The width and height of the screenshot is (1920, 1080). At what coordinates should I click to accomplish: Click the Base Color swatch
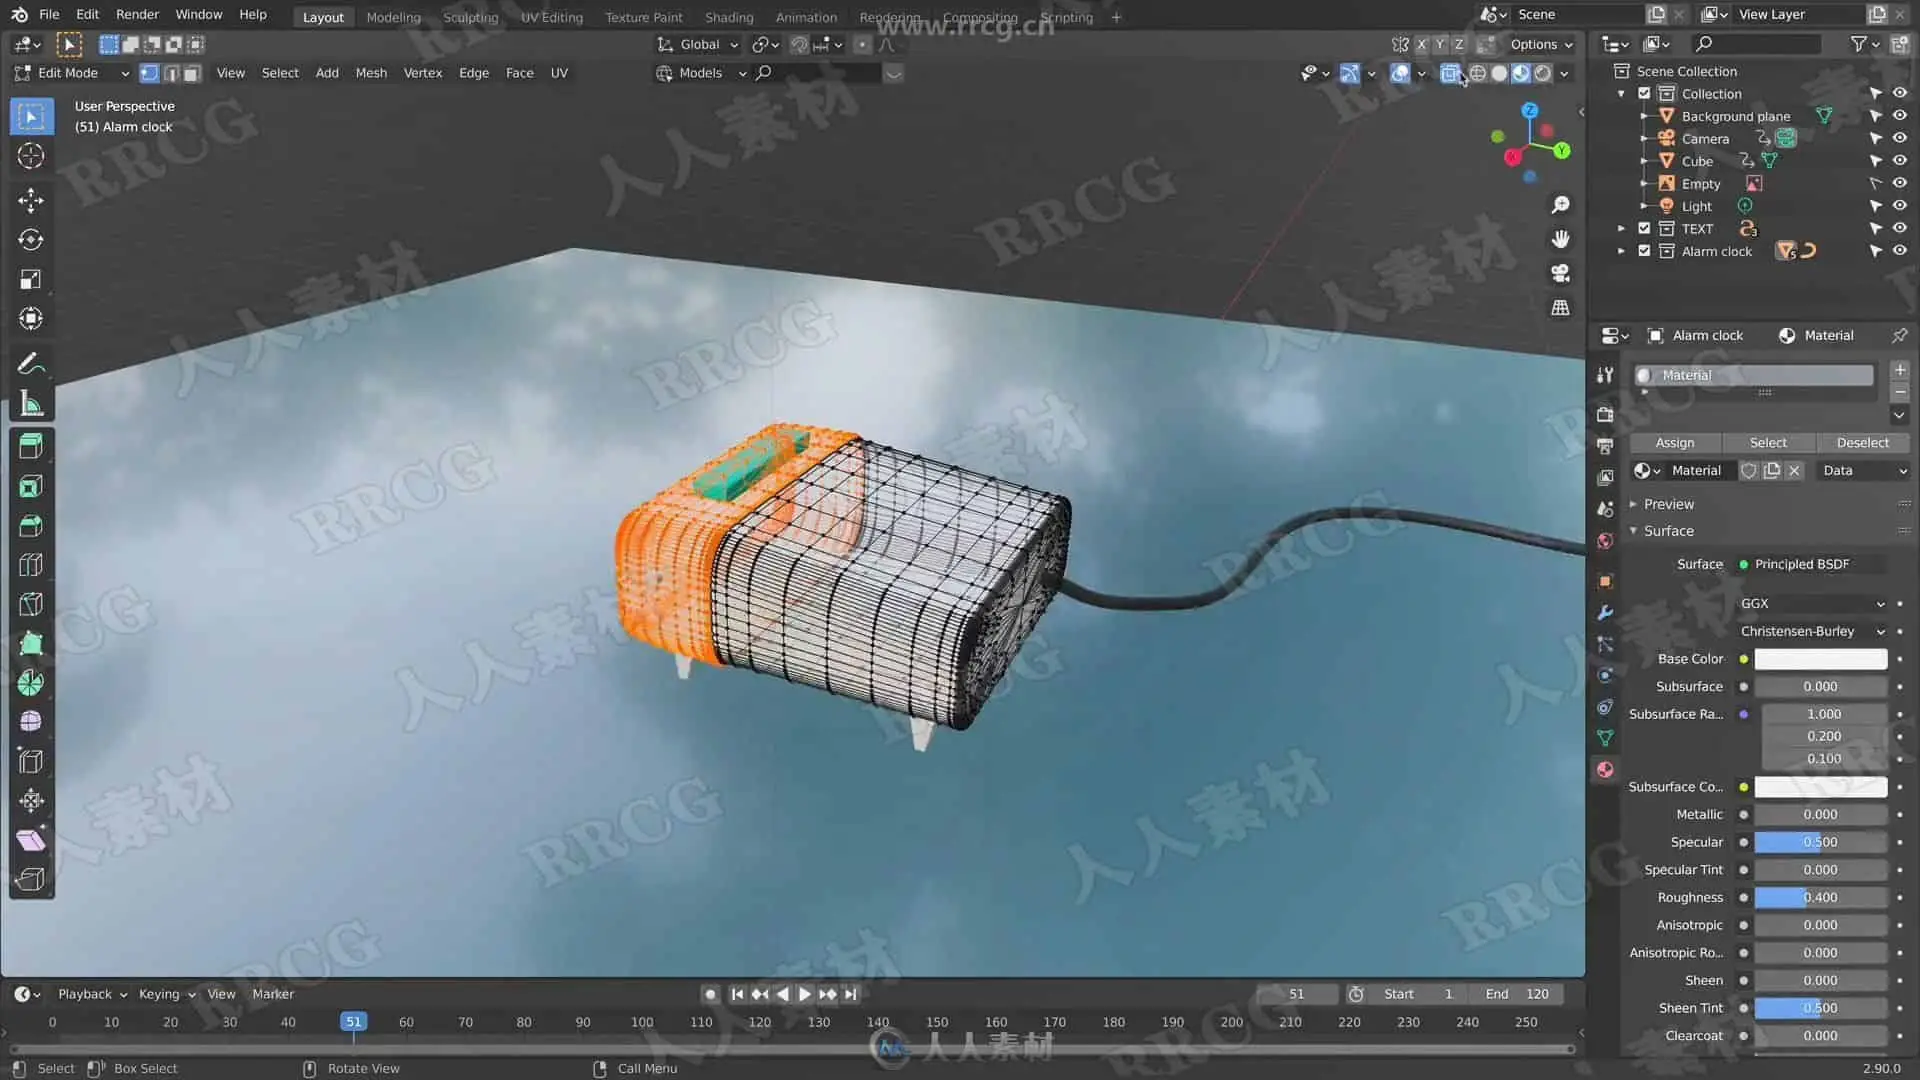1820,659
